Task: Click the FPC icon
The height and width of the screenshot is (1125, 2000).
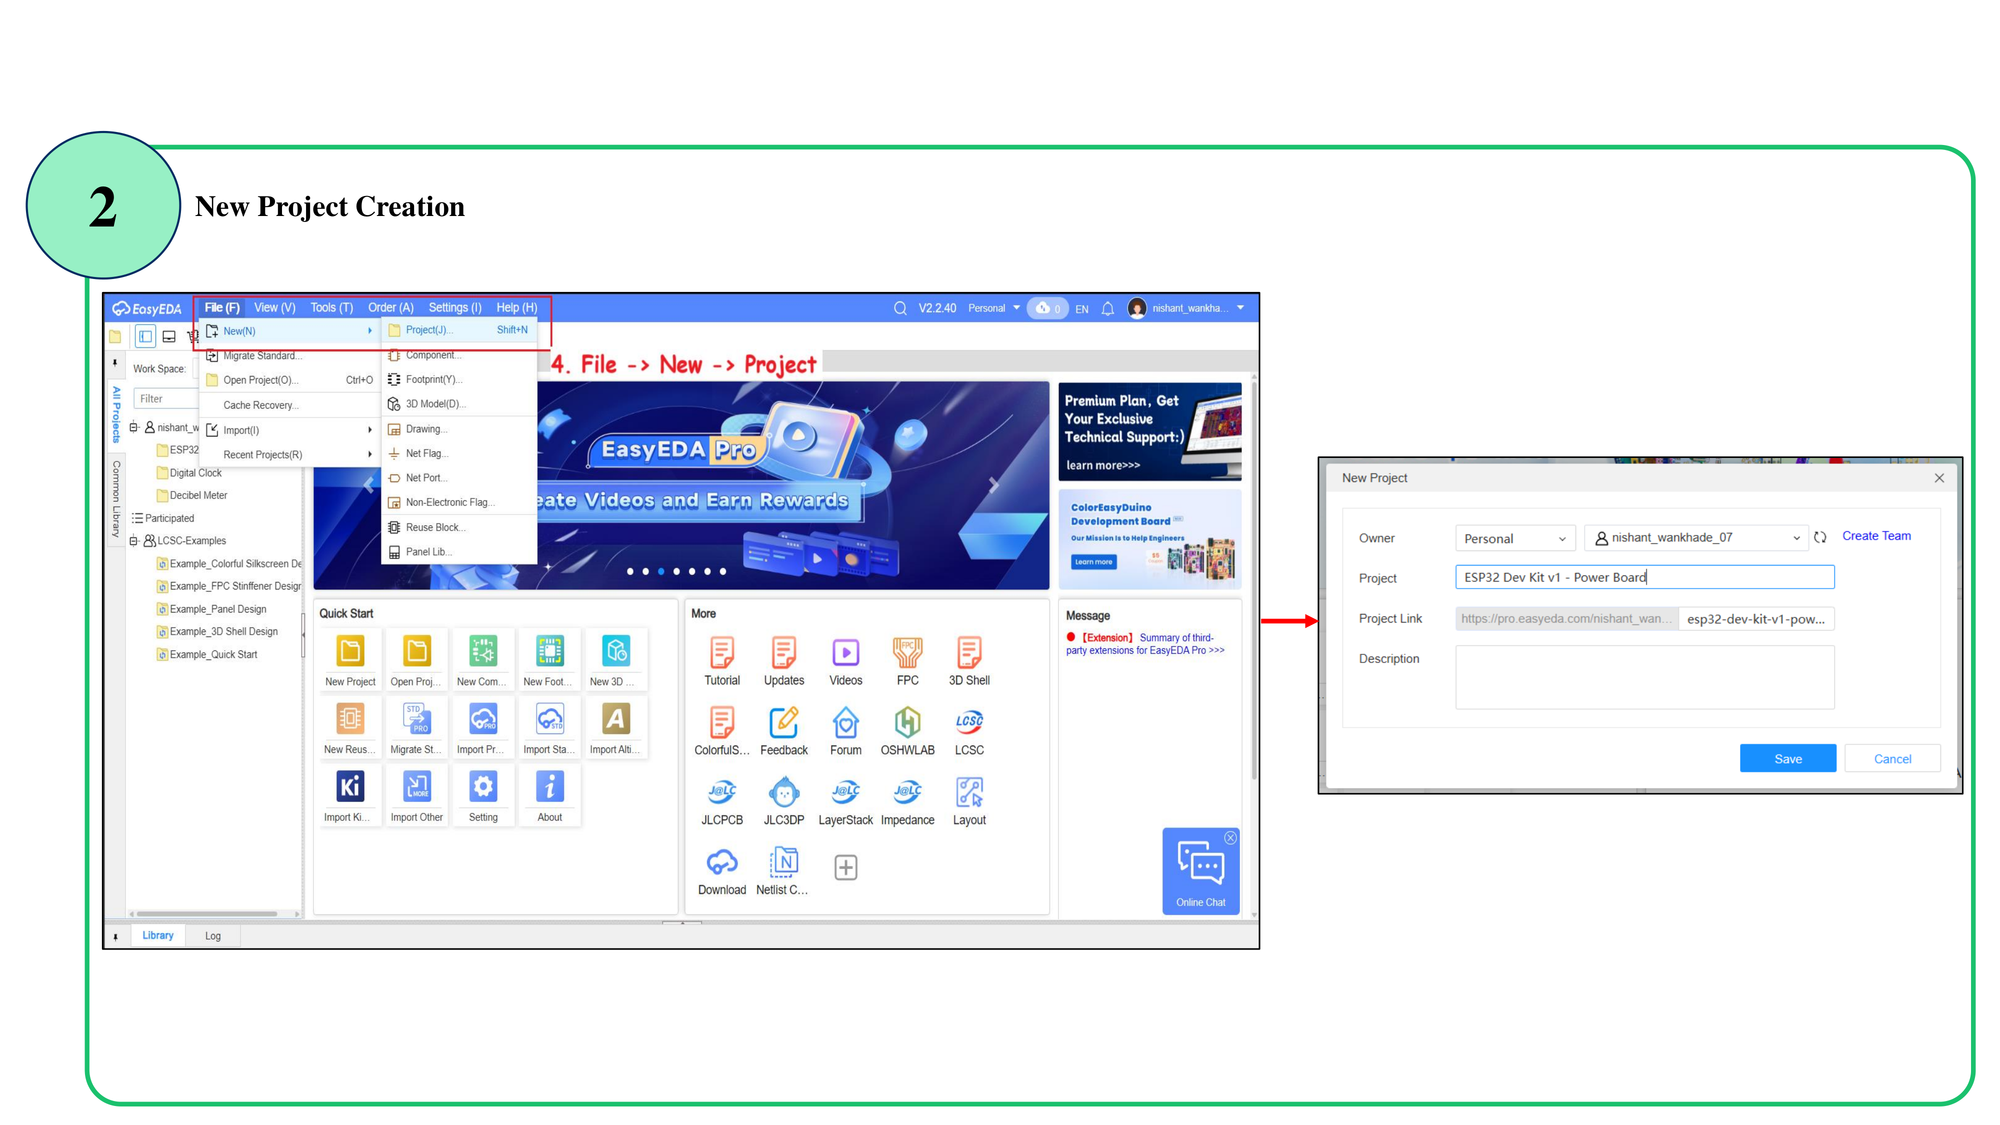Action: point(907,653)
